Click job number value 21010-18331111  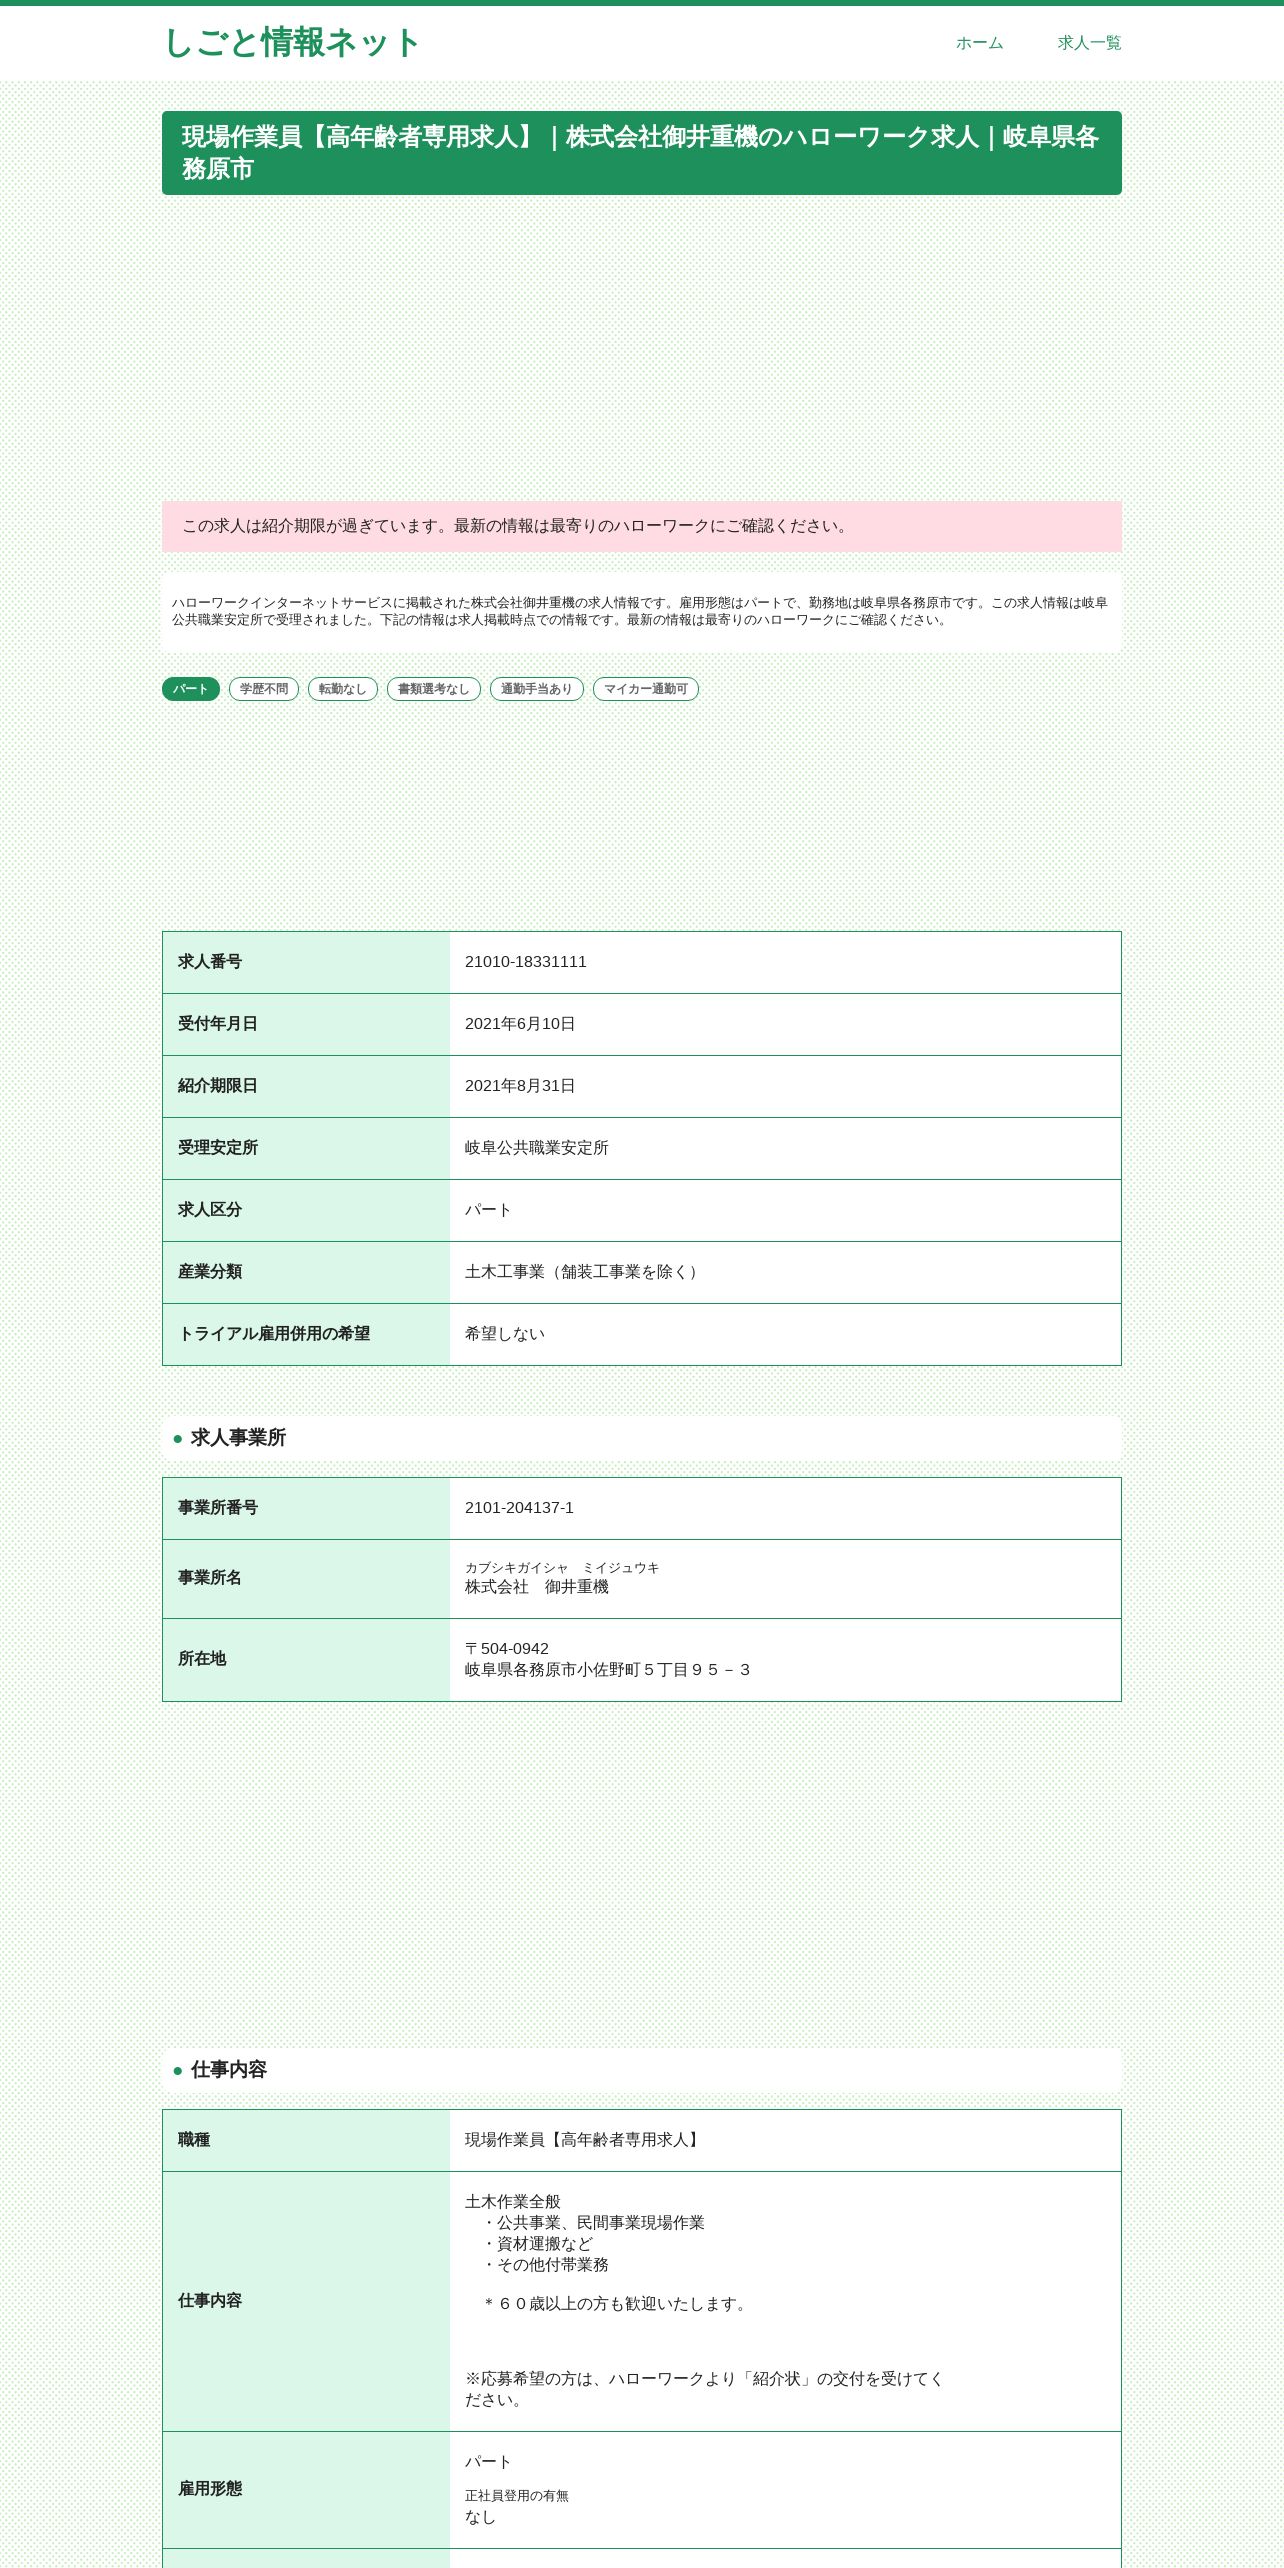click(x=526, y=962)
